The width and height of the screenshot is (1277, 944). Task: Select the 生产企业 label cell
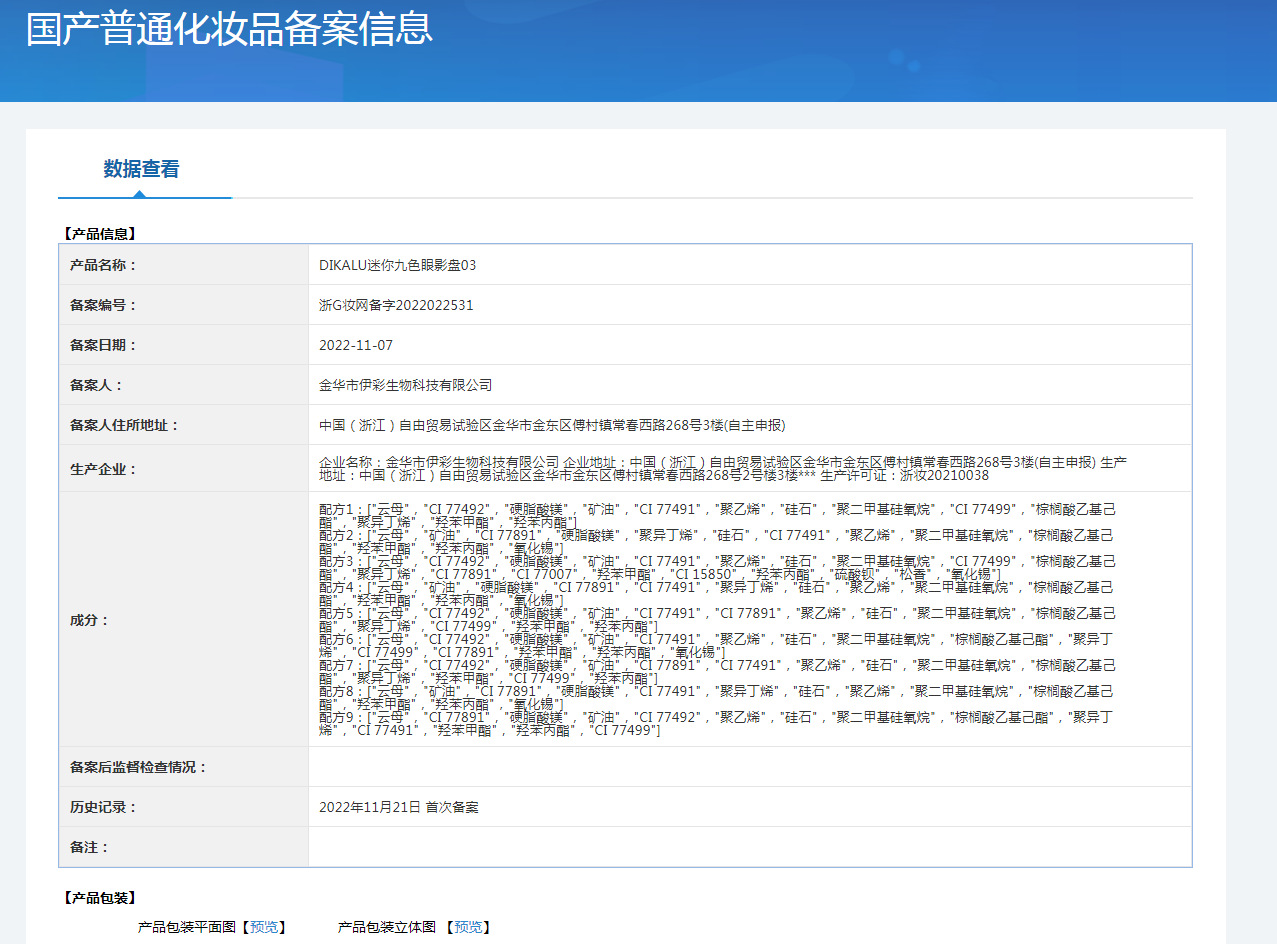point(184,468)
